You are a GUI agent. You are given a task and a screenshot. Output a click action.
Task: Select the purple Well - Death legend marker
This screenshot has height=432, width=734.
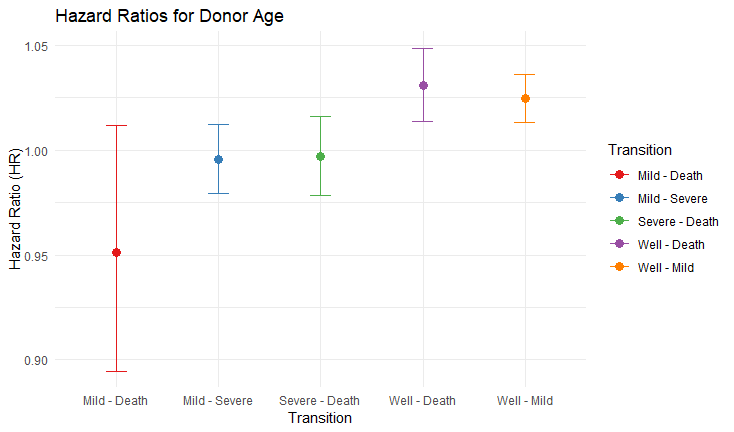pyautogui.click(x=617, y=244)
